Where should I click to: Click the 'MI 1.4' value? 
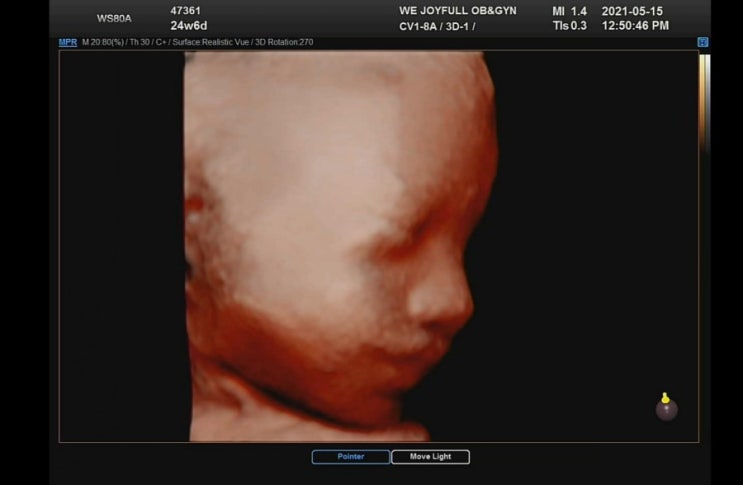[570, 11]
